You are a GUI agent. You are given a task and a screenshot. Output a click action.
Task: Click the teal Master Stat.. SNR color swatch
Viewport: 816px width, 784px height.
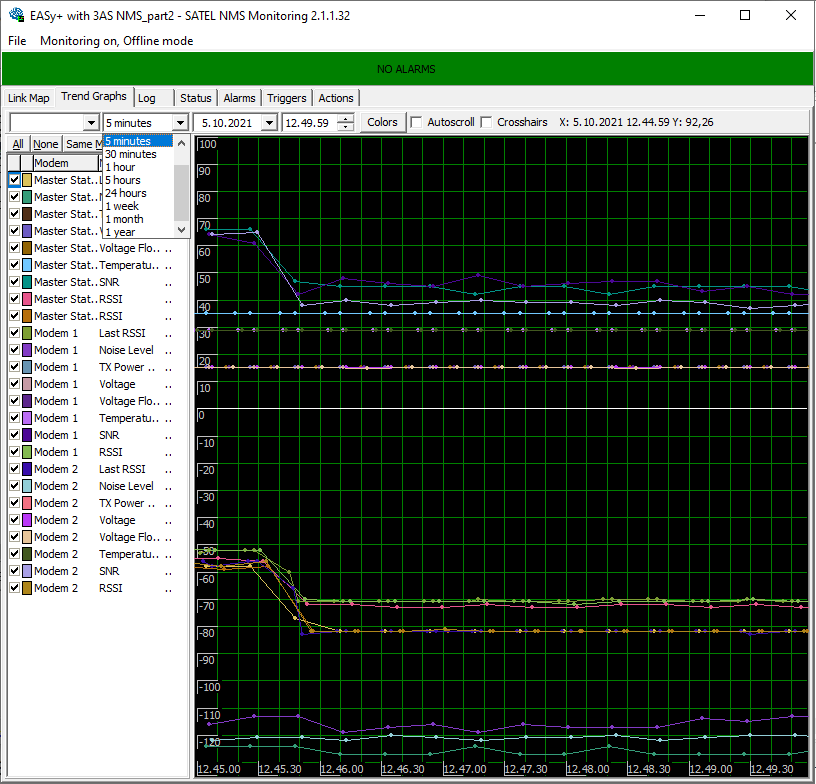point(27,282)
